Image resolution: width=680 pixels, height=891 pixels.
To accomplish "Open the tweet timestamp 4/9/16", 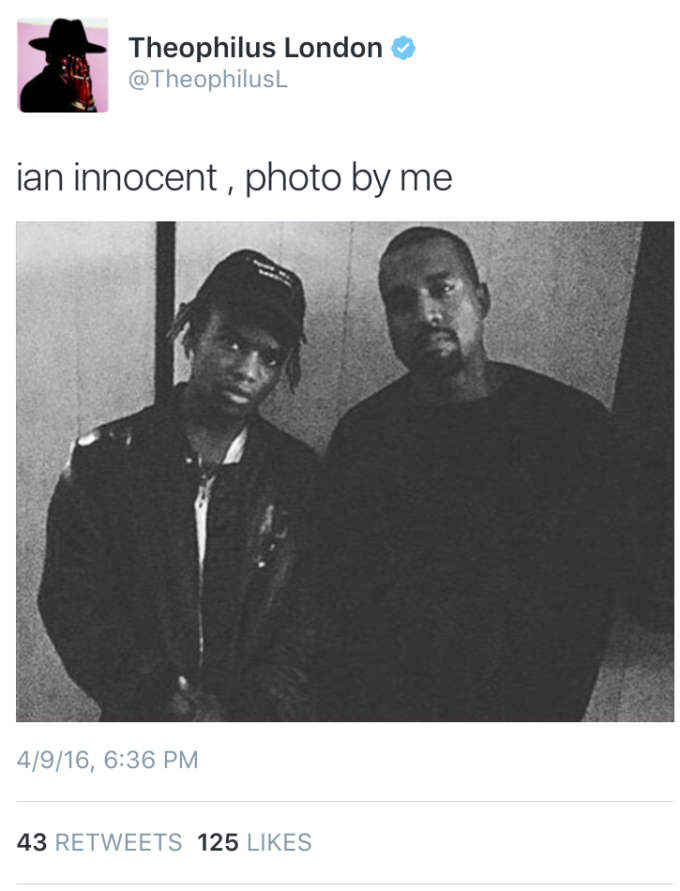I will (x=54, y=760).
